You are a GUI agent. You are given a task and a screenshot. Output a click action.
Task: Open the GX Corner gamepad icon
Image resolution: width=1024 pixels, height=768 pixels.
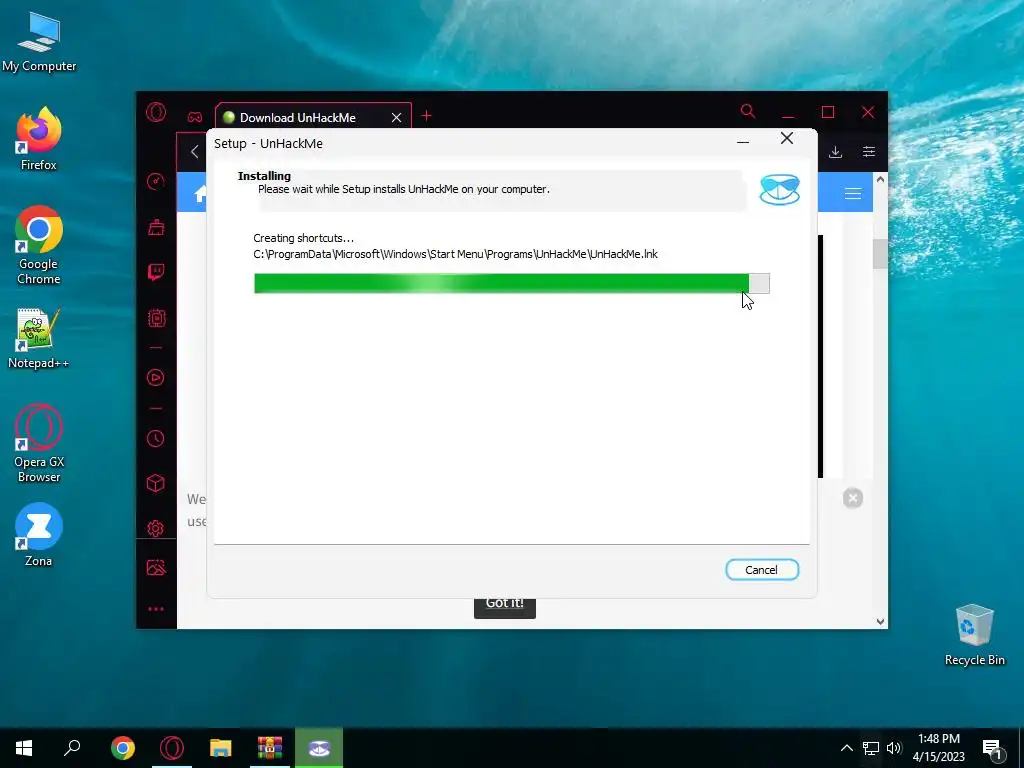(x=195, y=117)
